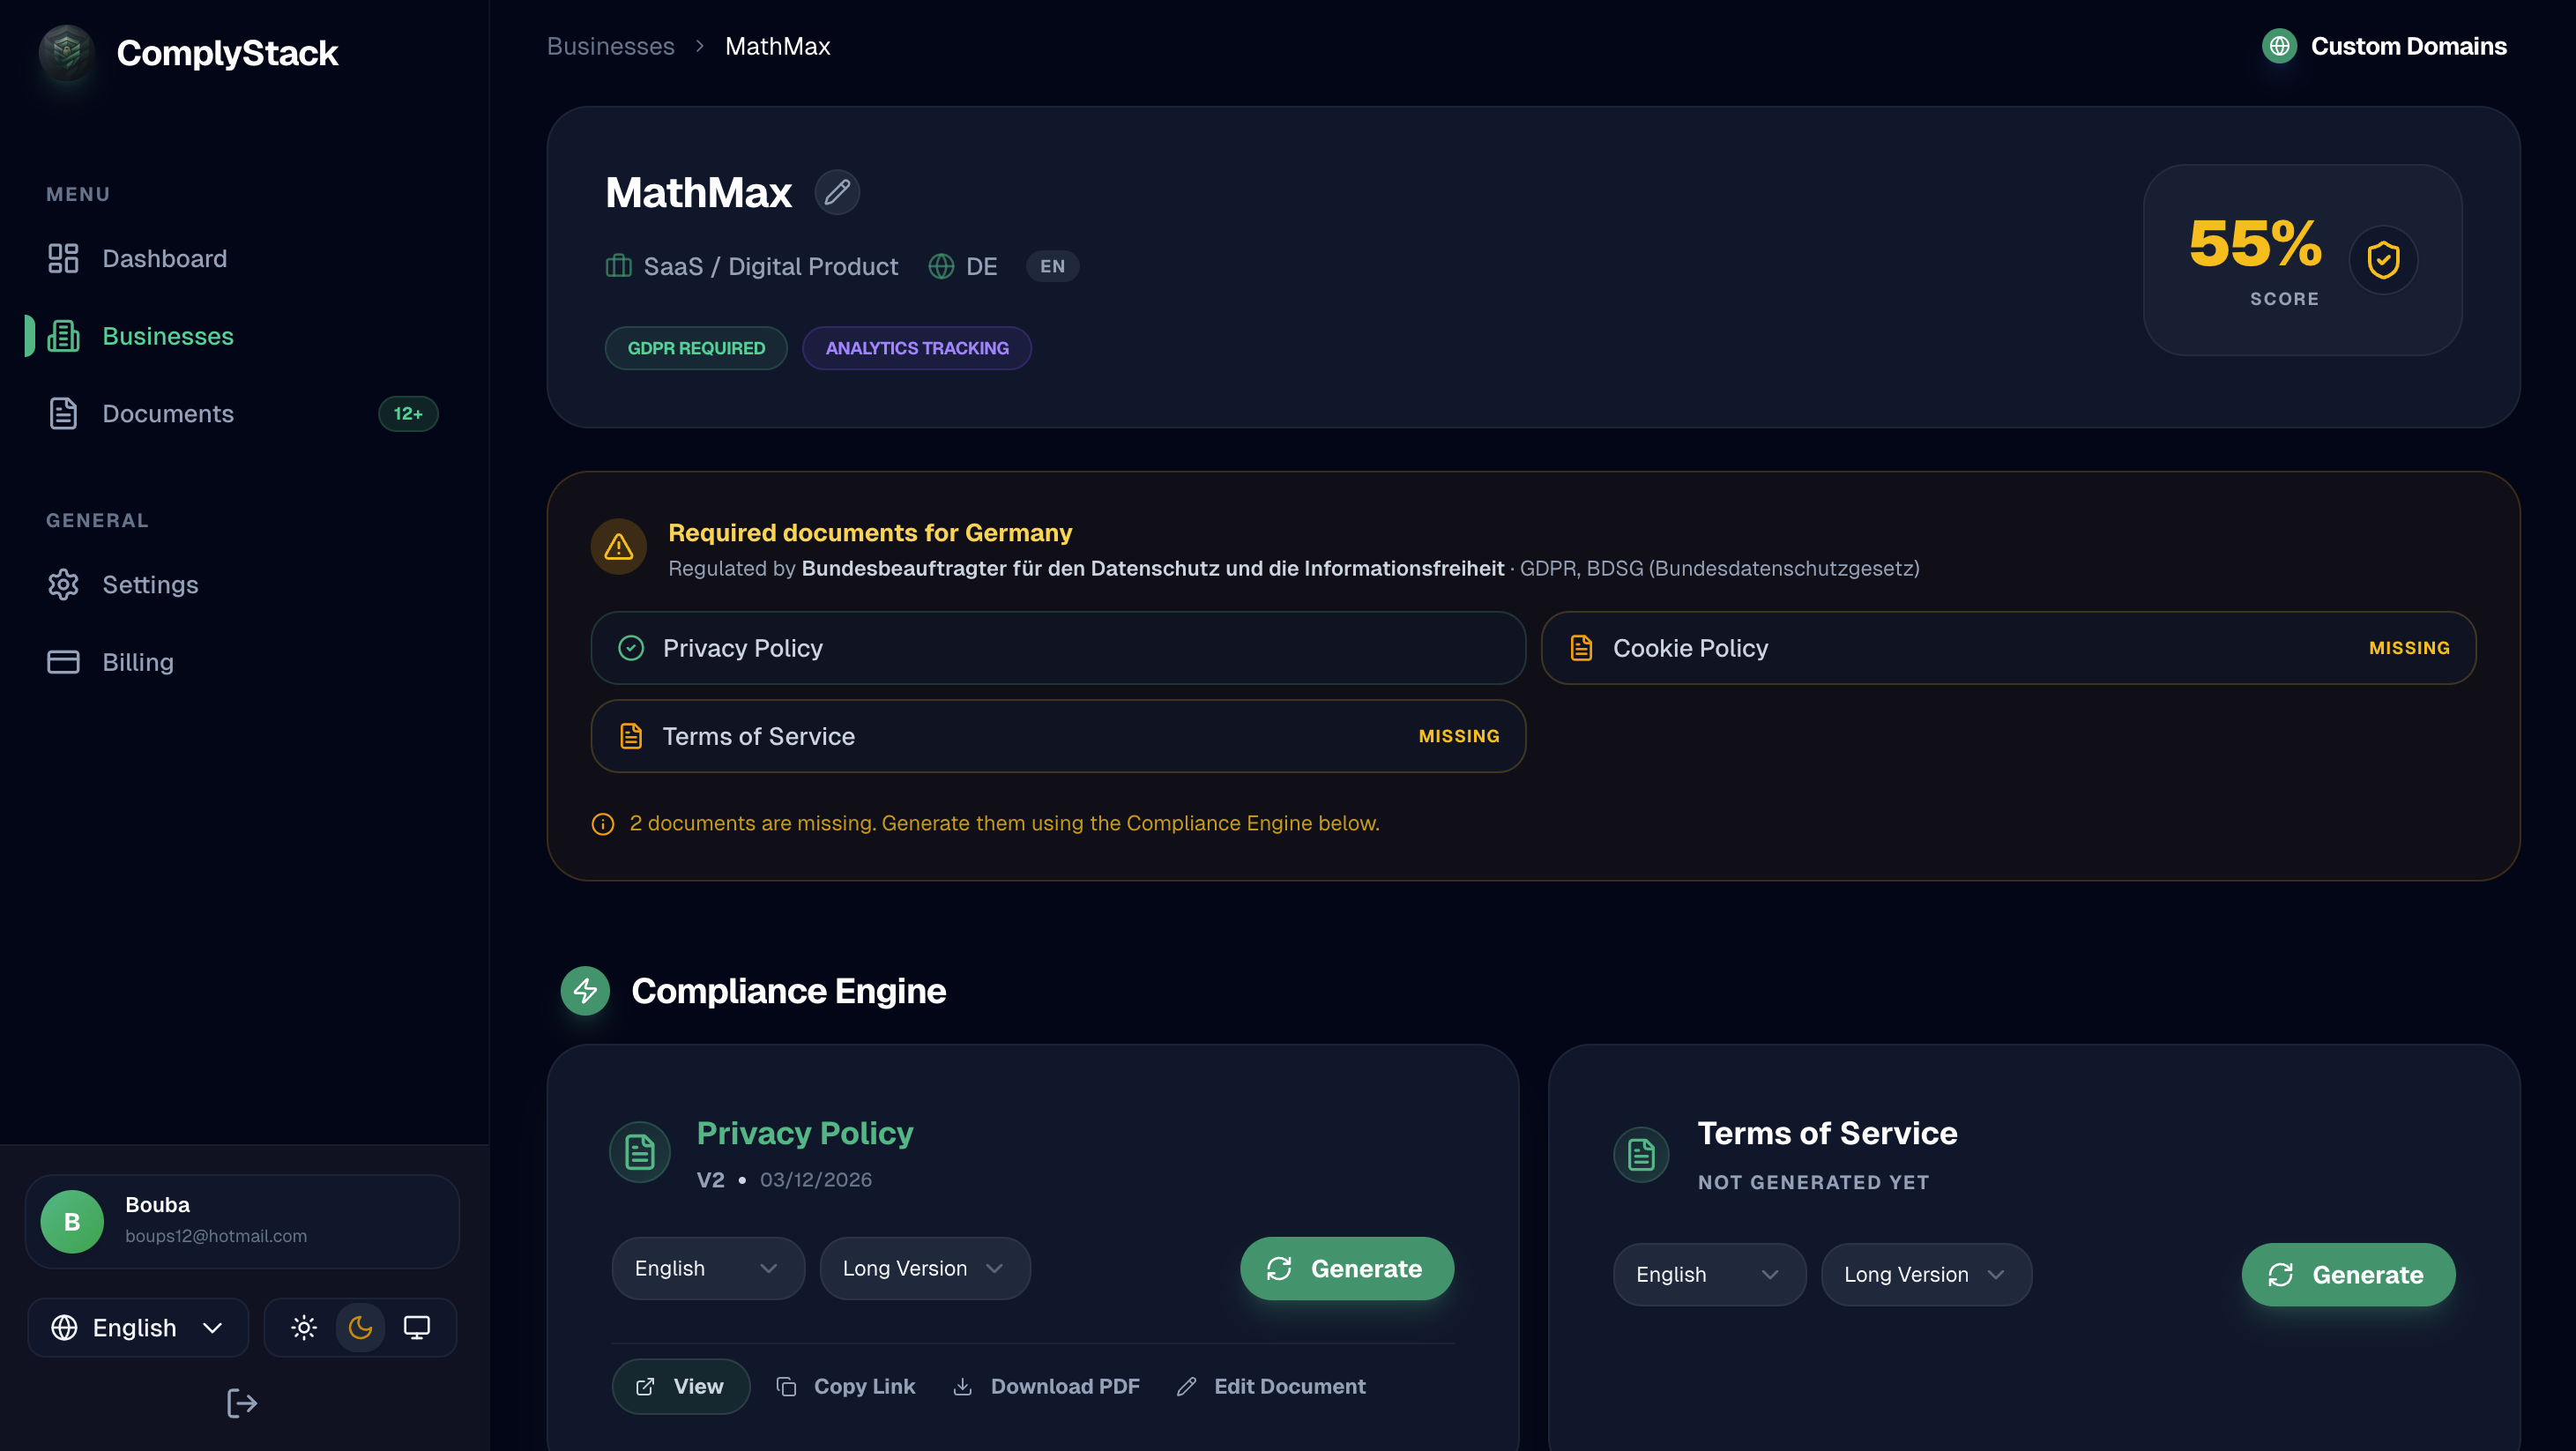Click the compliance score shield icon
2576x1451 pixels.
pos(2383,260)
